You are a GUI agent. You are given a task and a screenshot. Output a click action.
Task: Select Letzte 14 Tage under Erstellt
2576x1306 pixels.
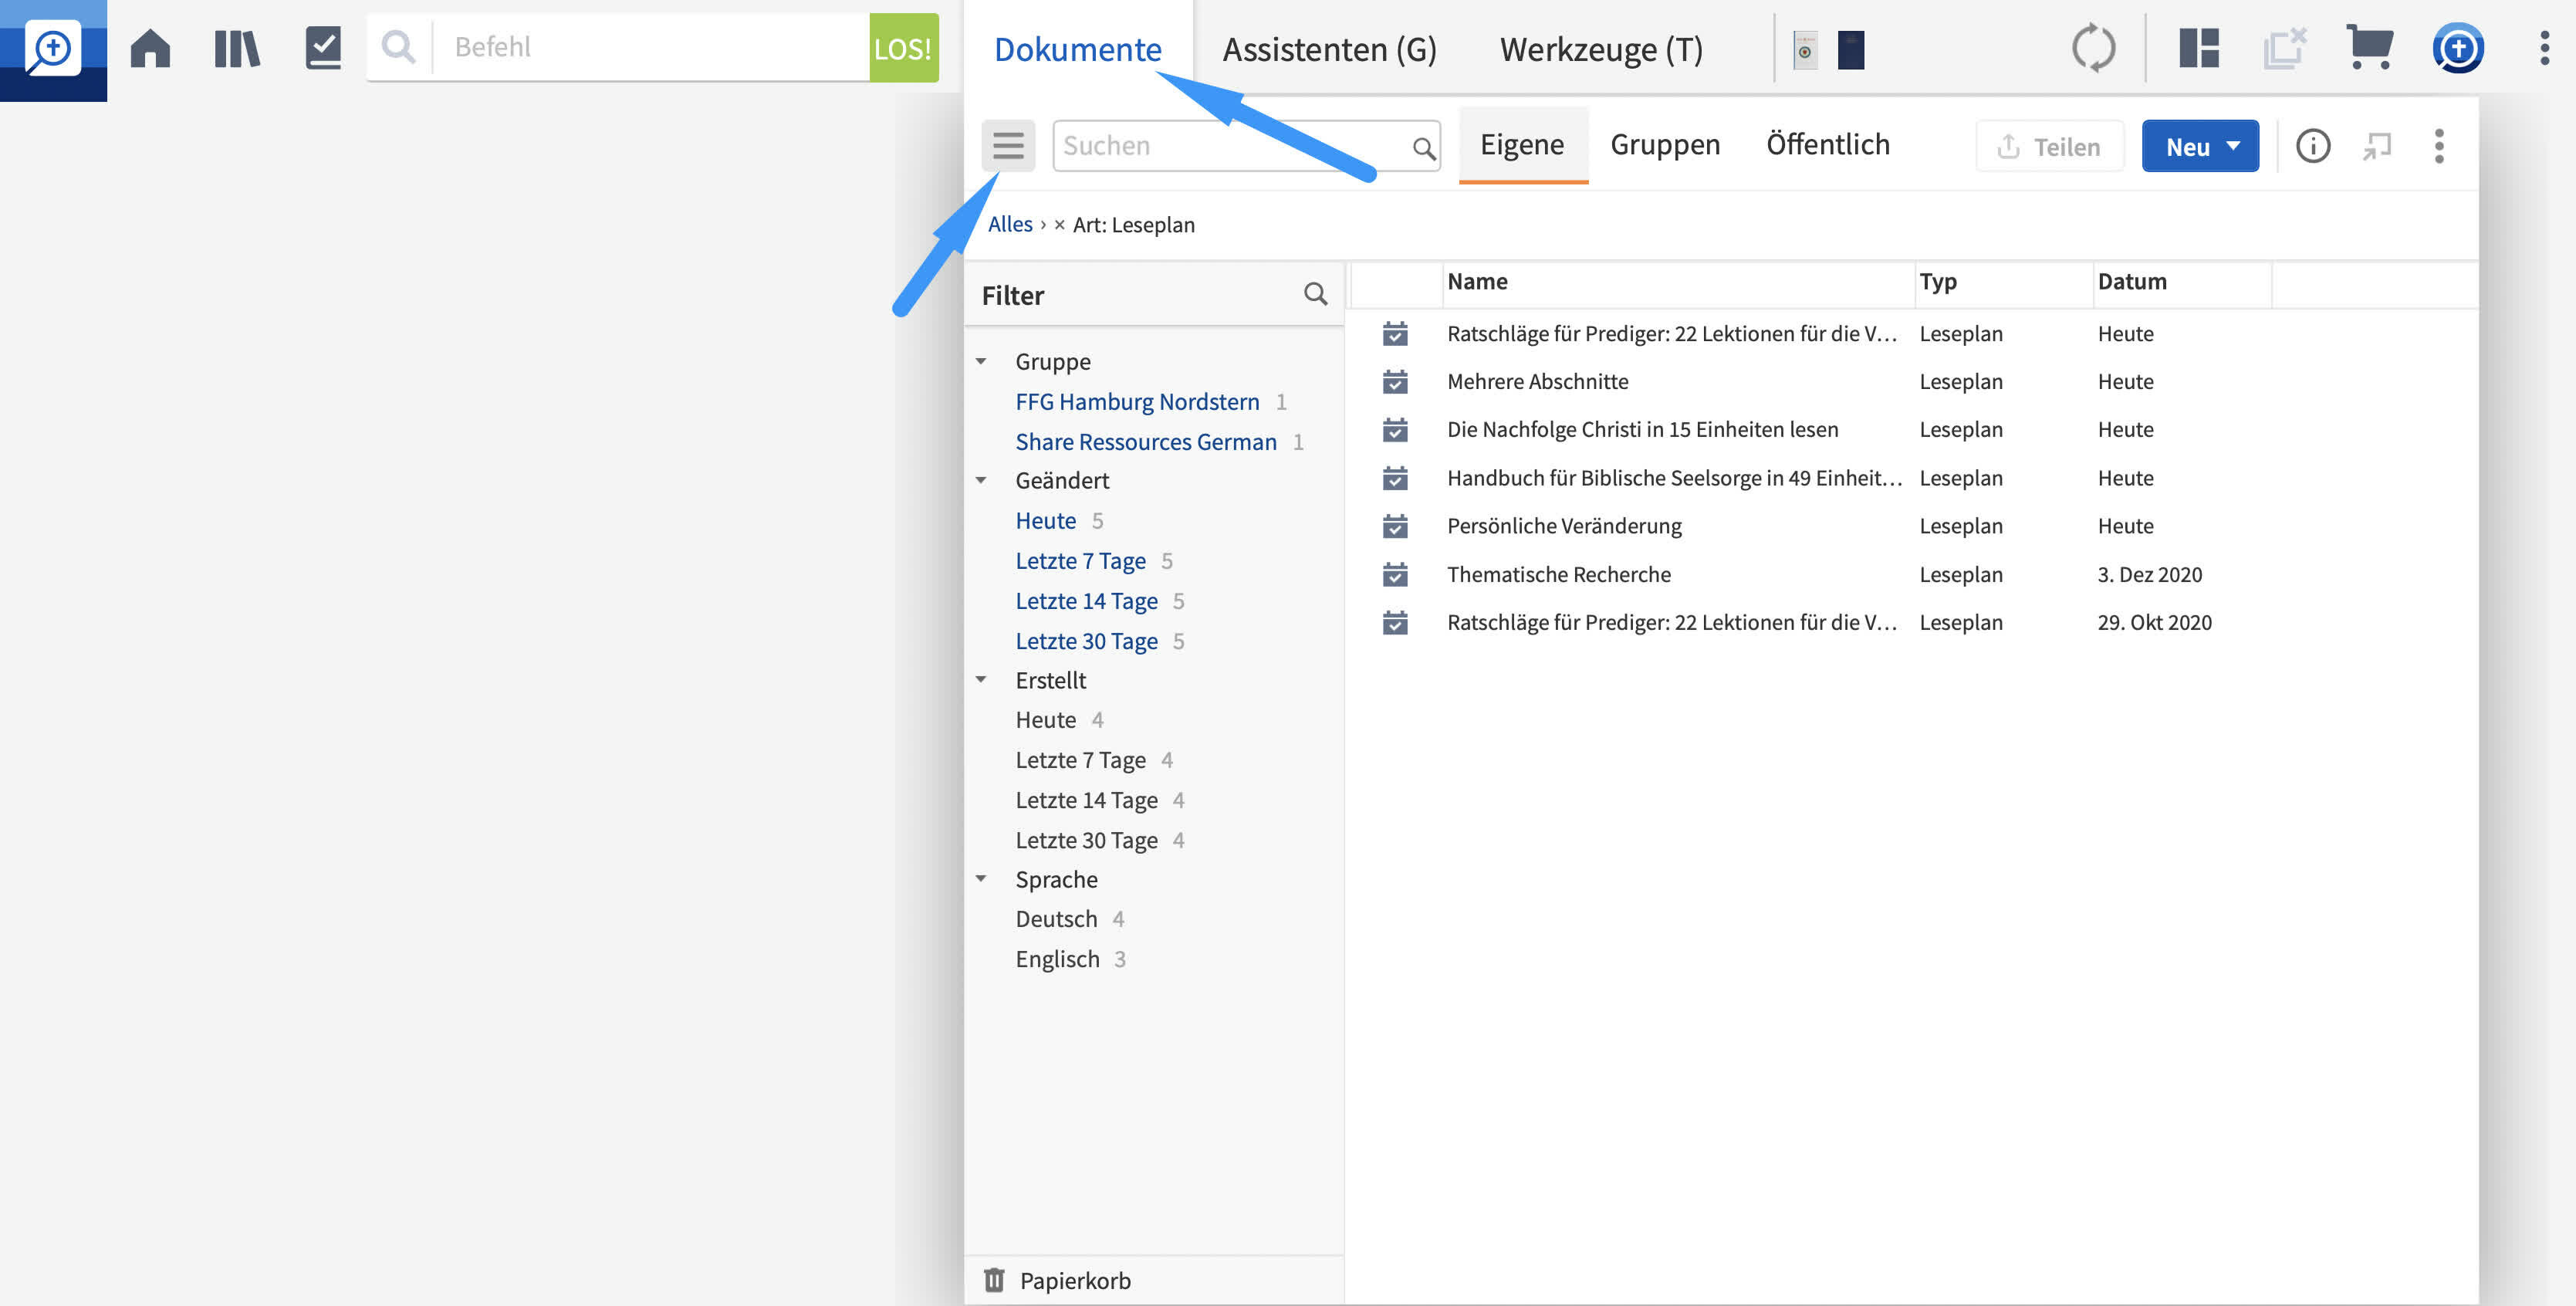point(1086,800)
